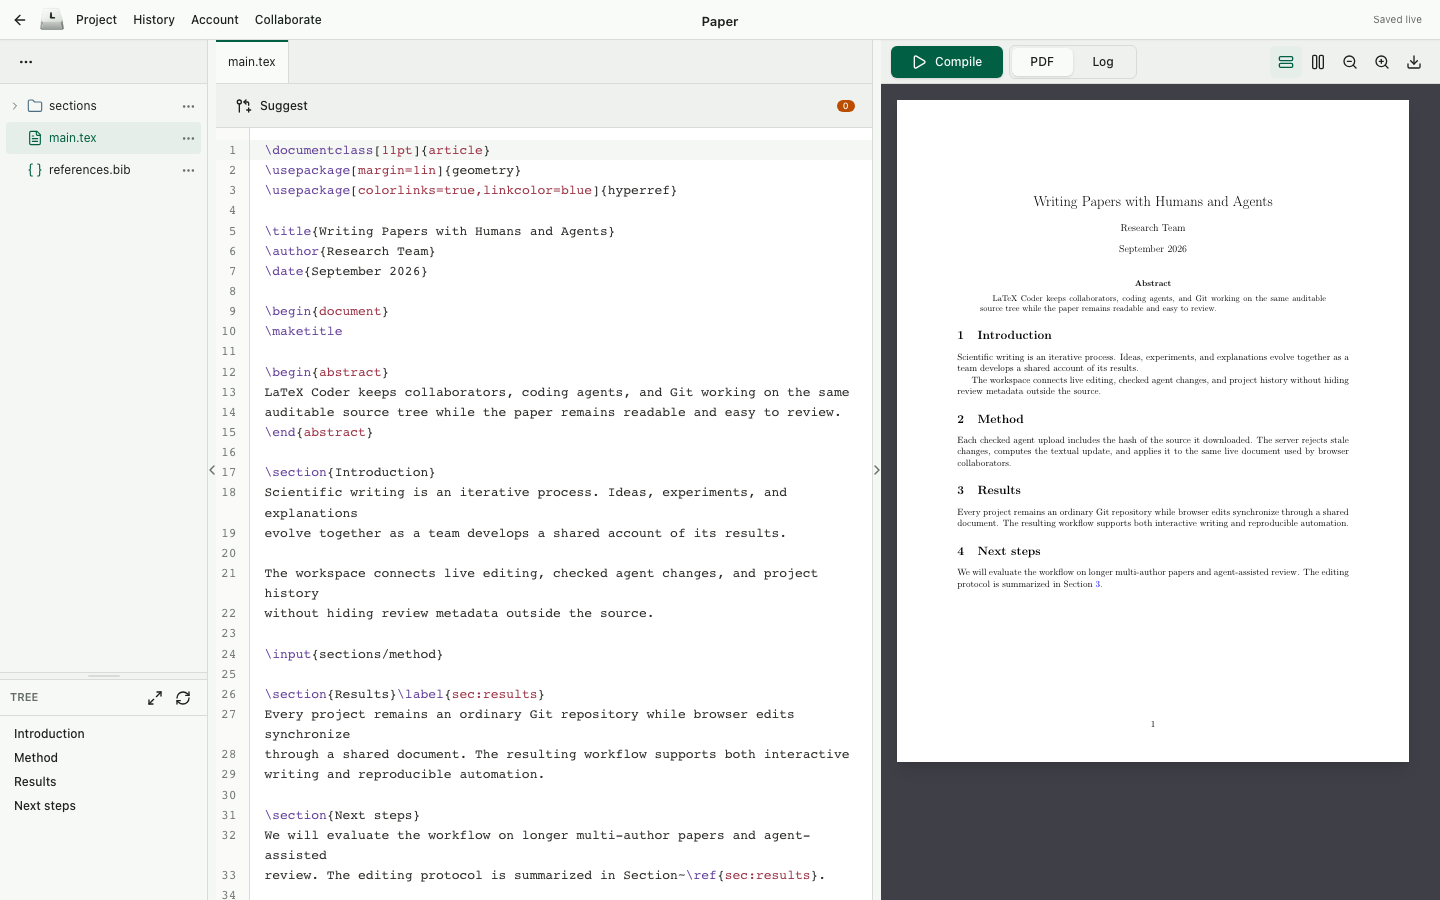Click '2 Method' heading in PDF
Image resolution: width=1440 pixels, height=900 pixels.
990,419
